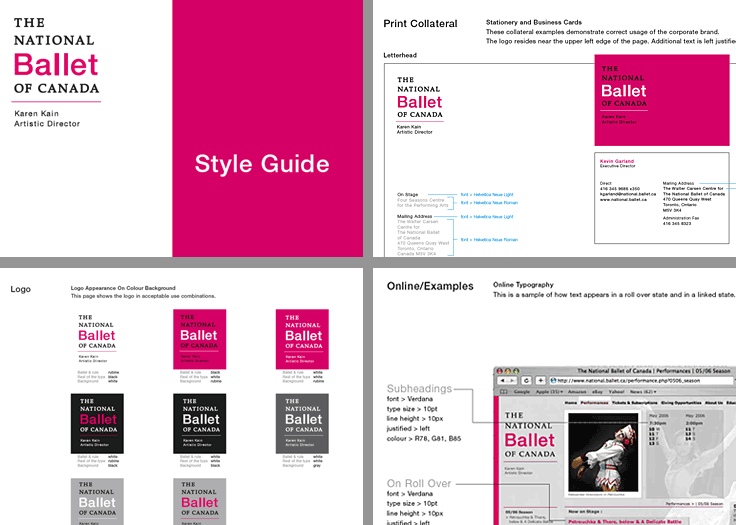Select the Home tab on ballet website

570,403
